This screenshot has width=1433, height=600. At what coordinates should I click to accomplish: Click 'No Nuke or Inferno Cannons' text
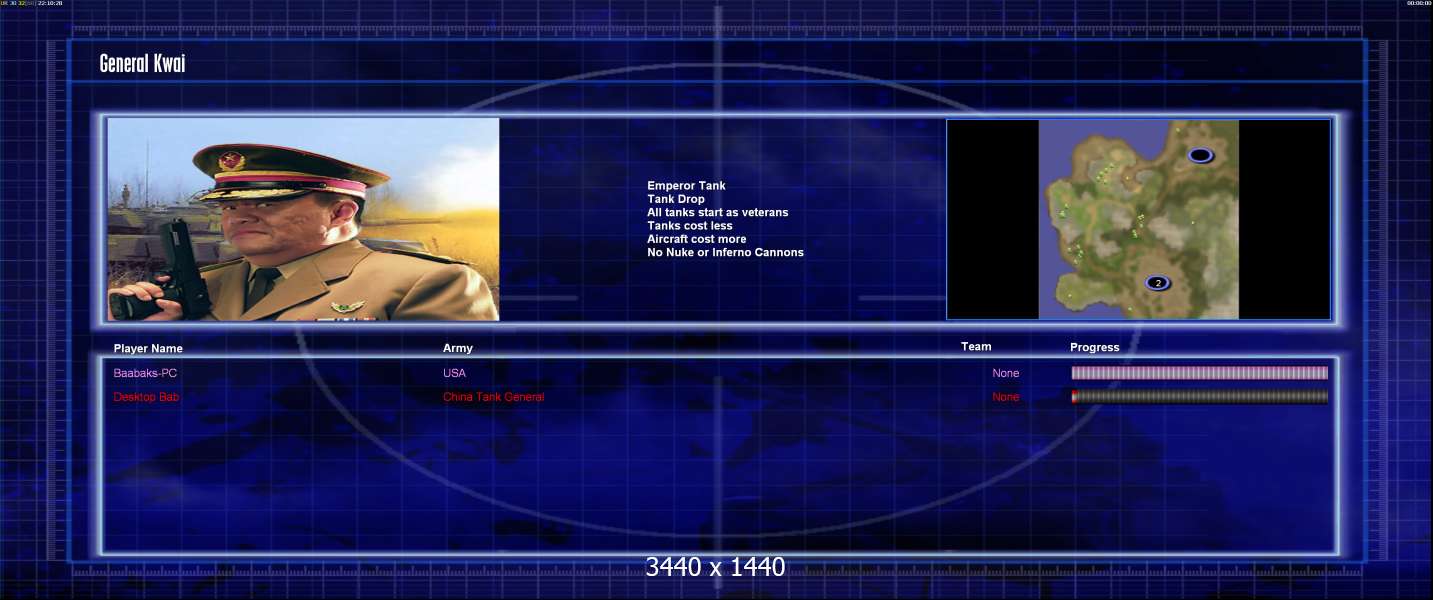[725, 252]
